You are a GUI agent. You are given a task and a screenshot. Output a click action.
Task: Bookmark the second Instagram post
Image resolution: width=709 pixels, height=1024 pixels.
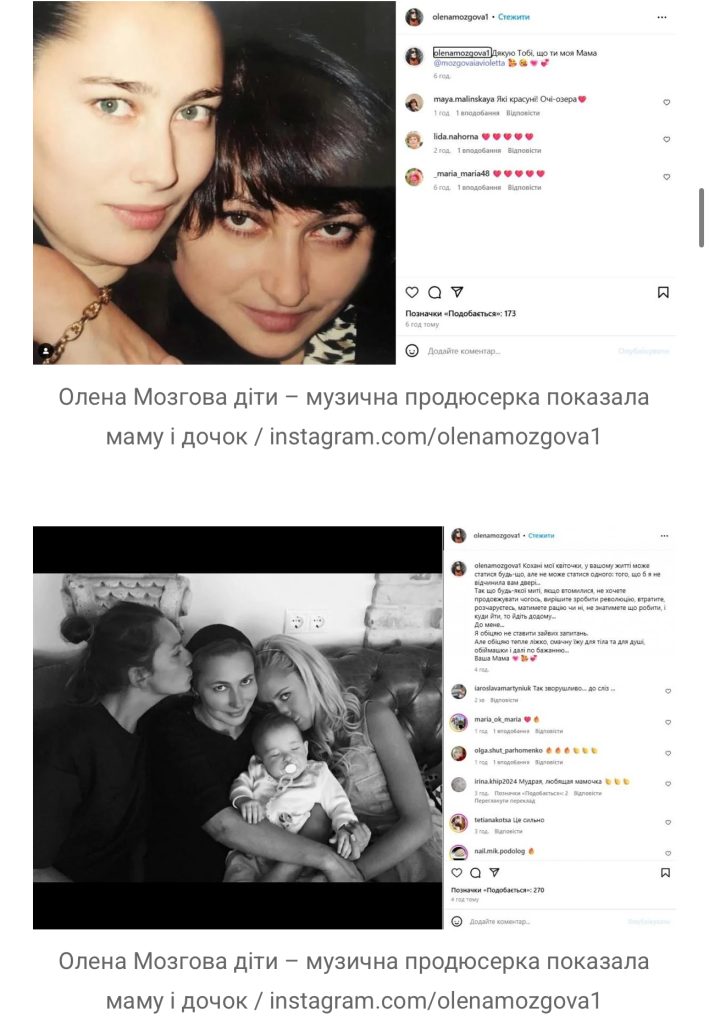(x=665, y=872)
